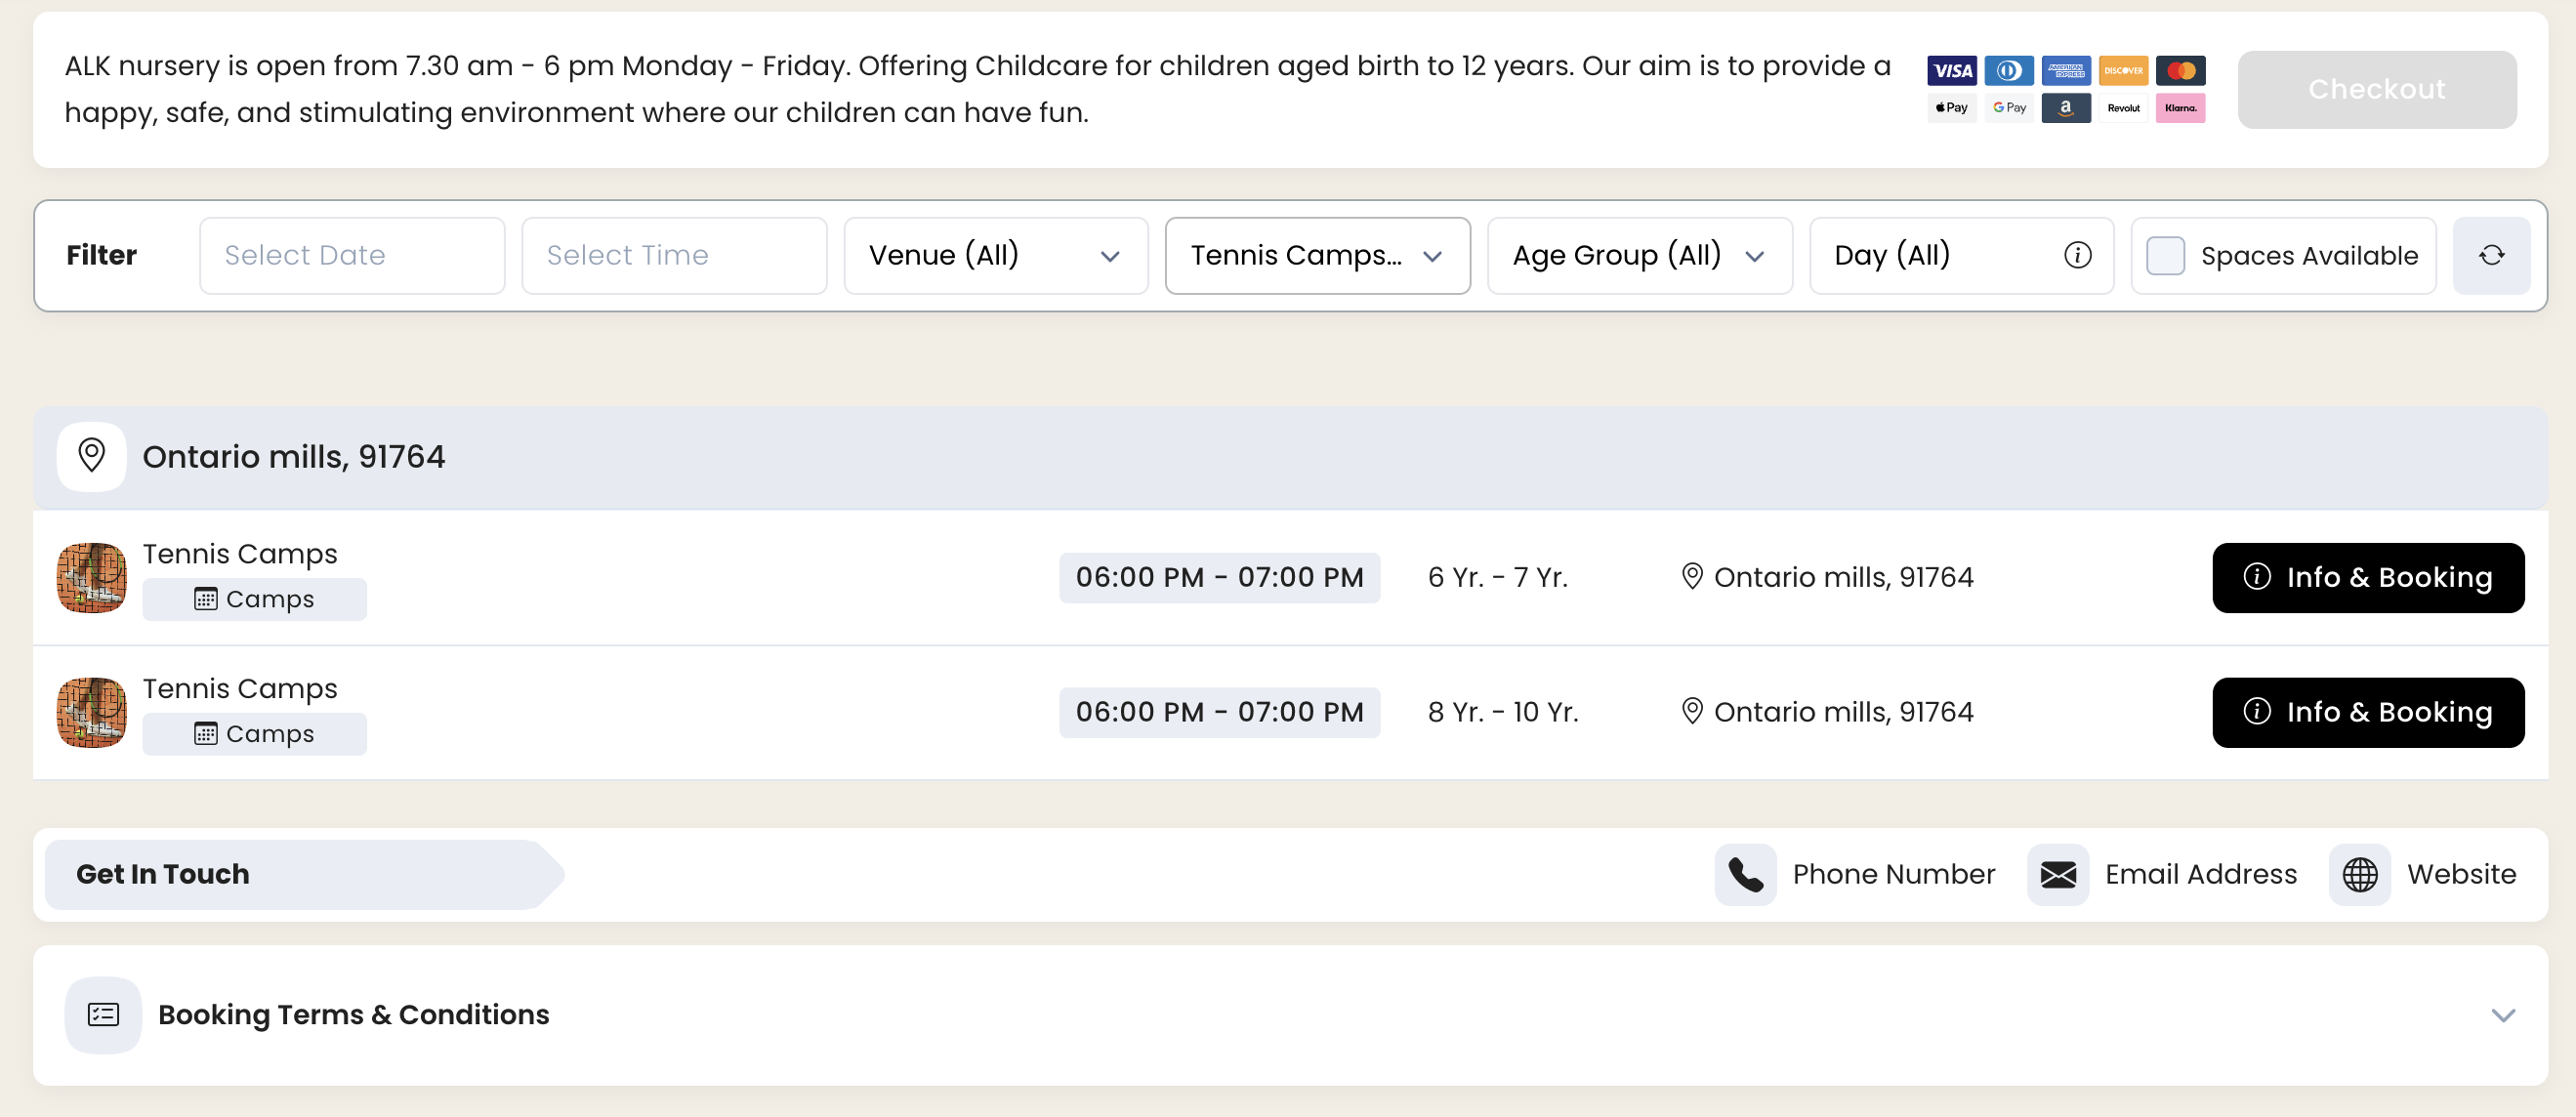2576x1117 pixels.
Task: Expand Booking Terms & Conditions chevron
Action: (2502, 1014)
